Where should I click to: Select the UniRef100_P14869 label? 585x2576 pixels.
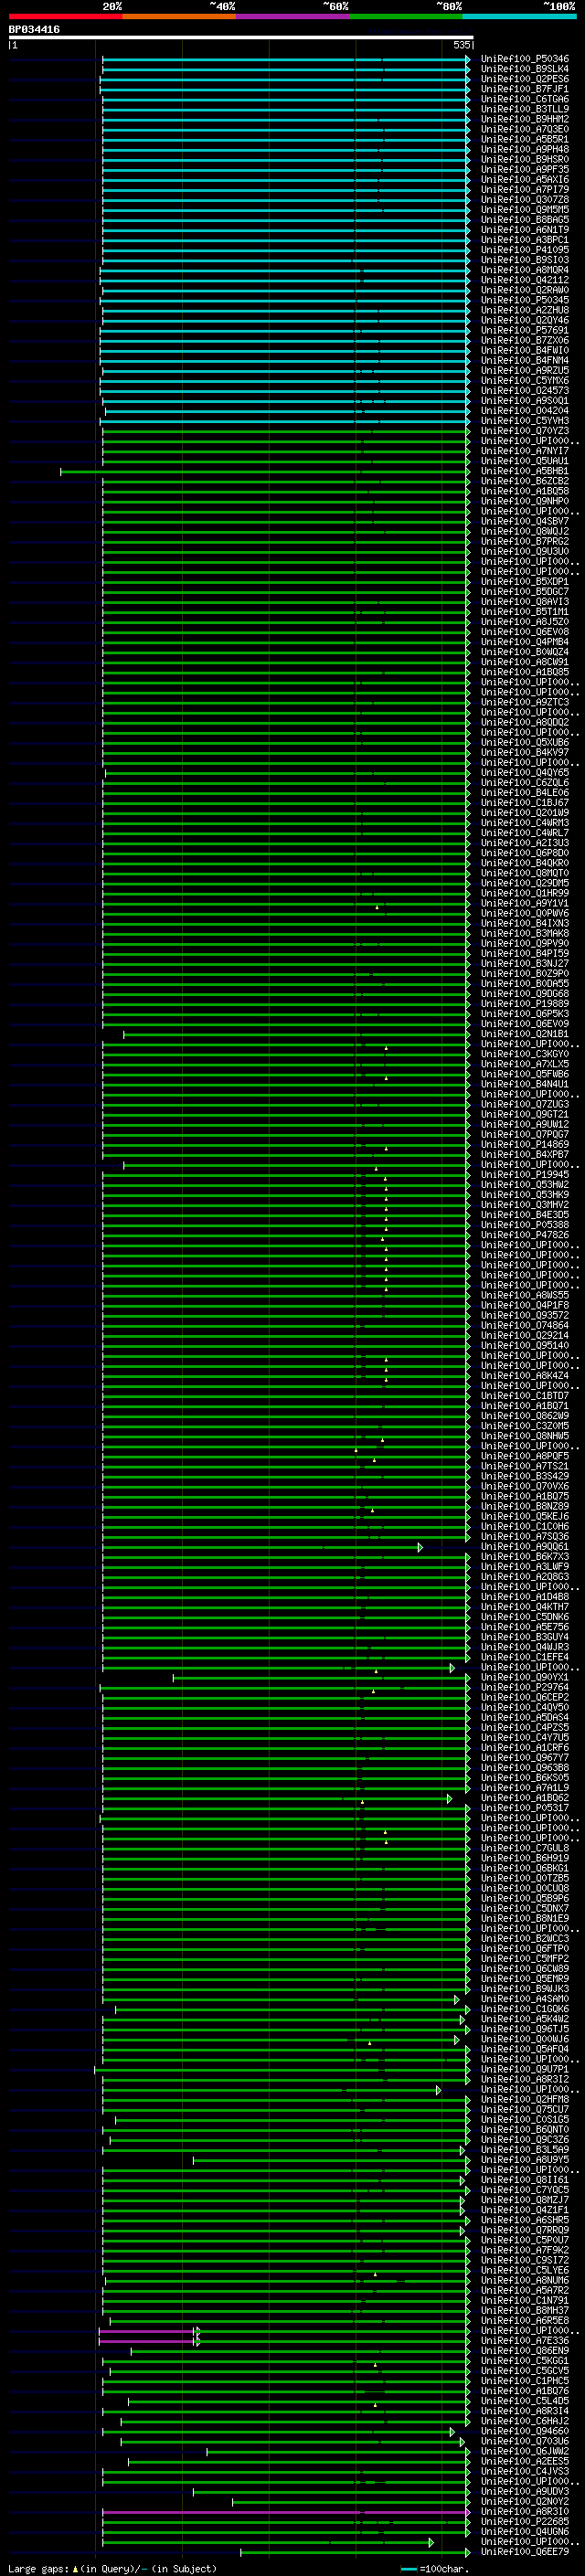point(525,1145)
